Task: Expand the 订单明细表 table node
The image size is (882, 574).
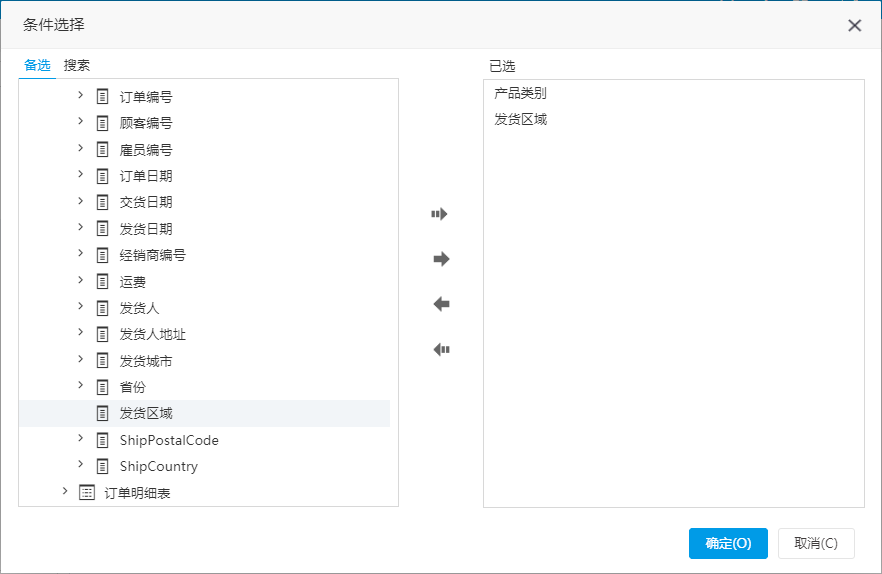Action: [x=65, y=491]
